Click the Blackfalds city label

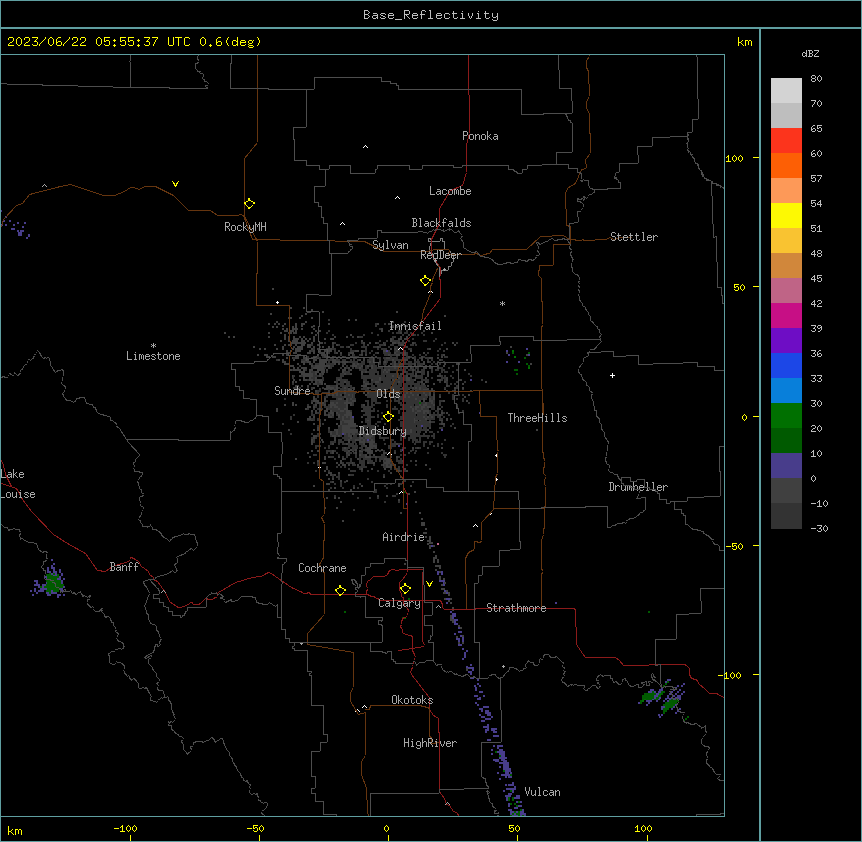(441, 223)
